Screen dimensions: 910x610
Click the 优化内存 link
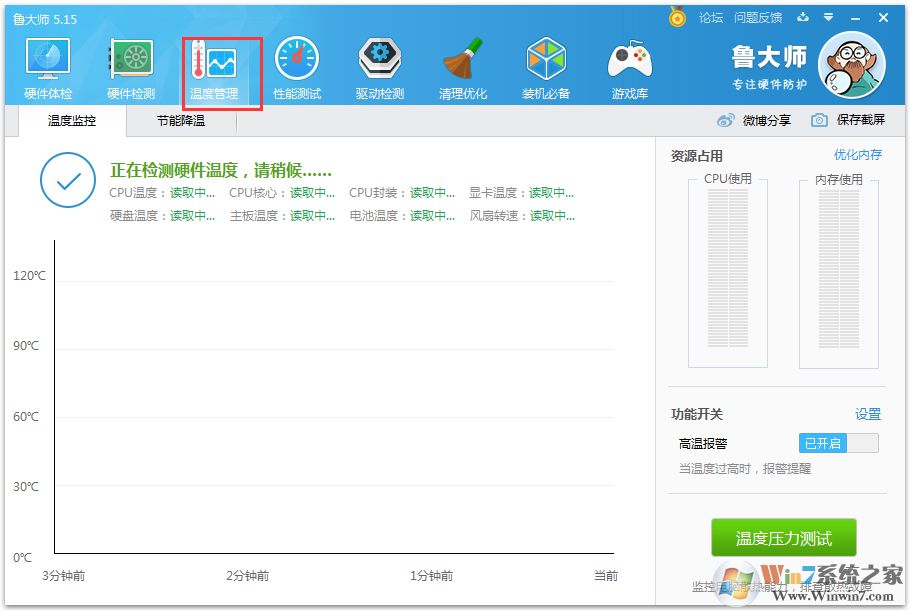858,155
